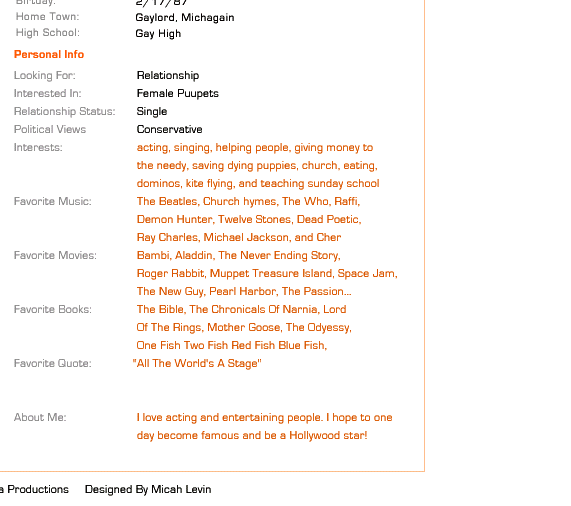Click the 'High School:' label
The image size is (571, 506).
tap(48, 33)
